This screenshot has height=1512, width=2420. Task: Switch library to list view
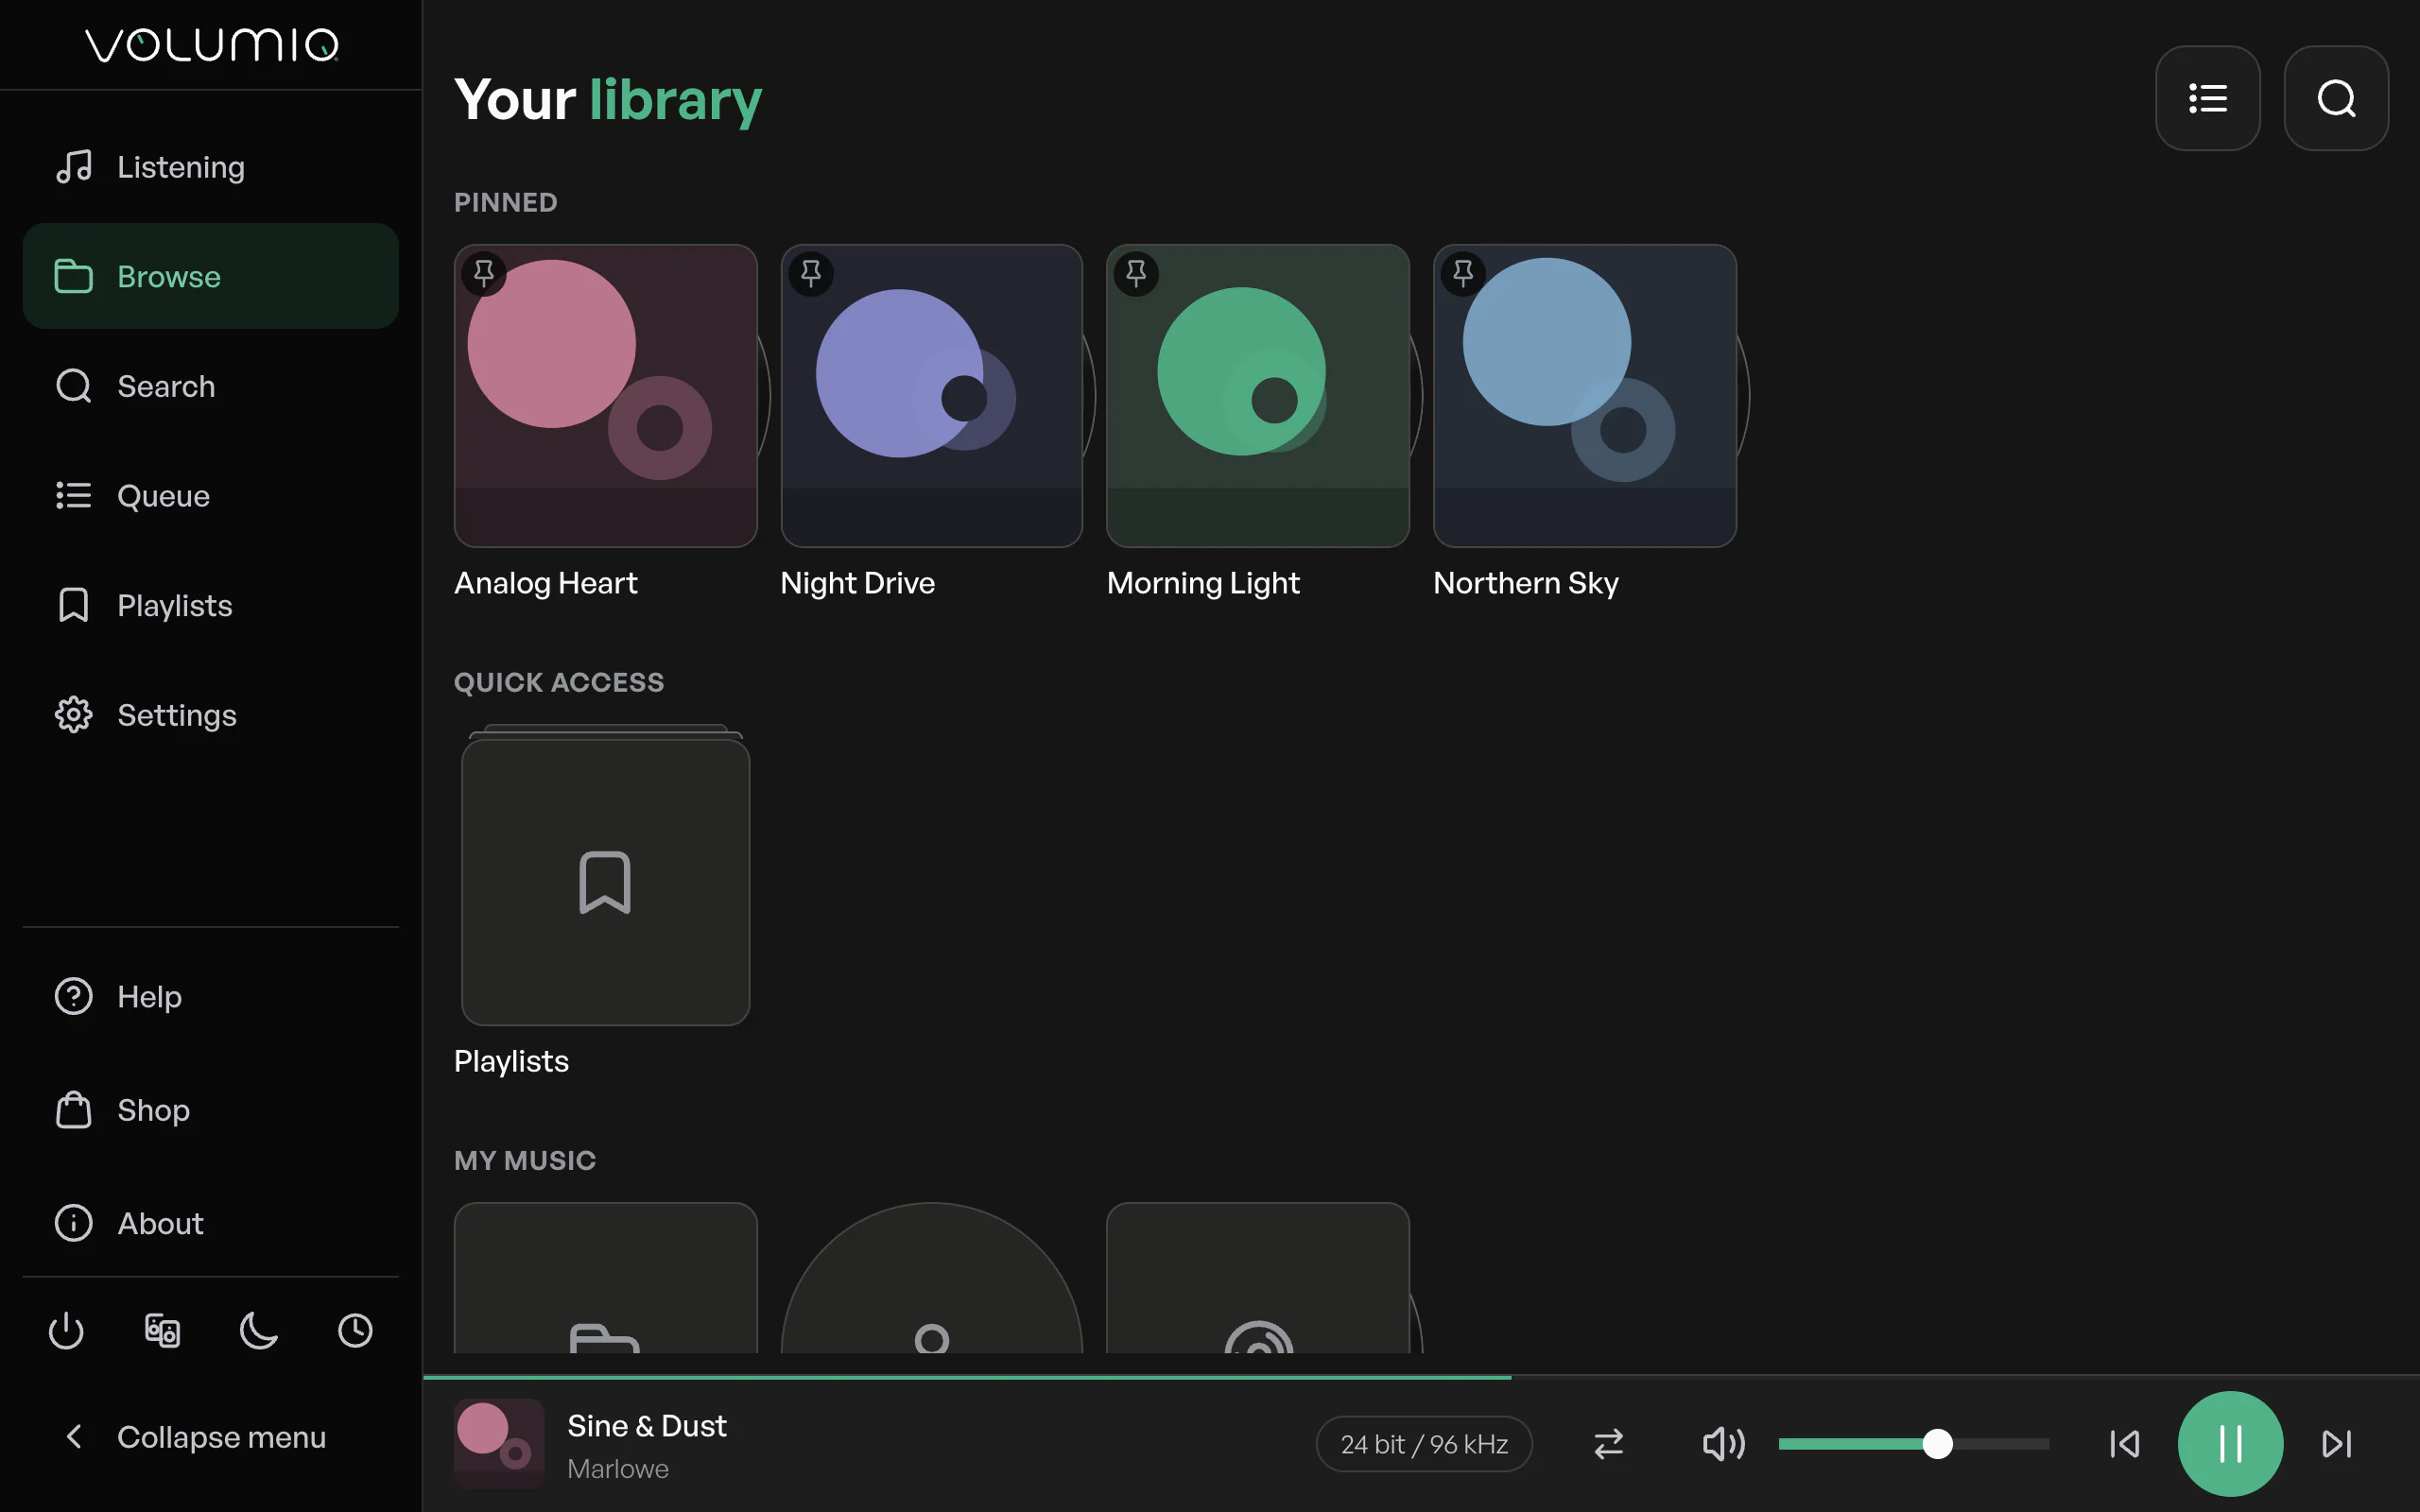pyautogui.click(x=2208, y=98)
